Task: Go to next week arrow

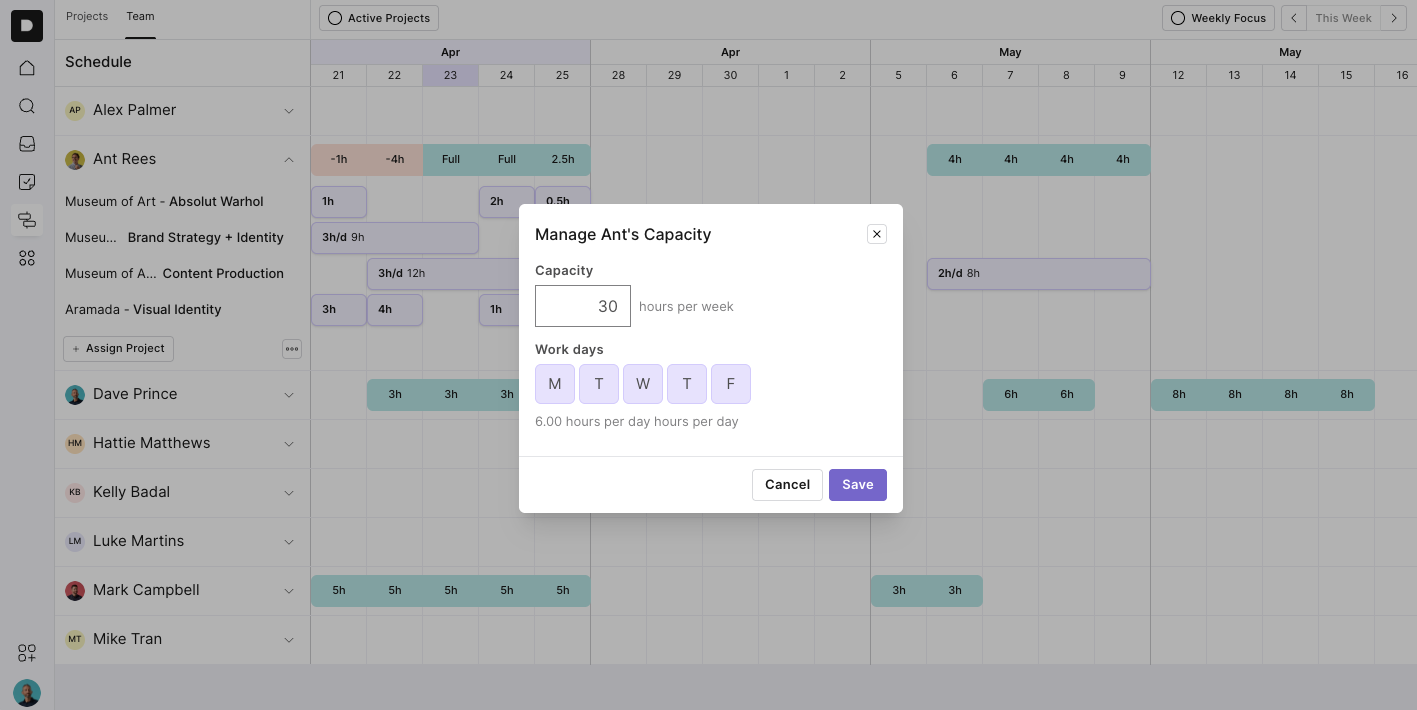Action: tap(1394, 18)
